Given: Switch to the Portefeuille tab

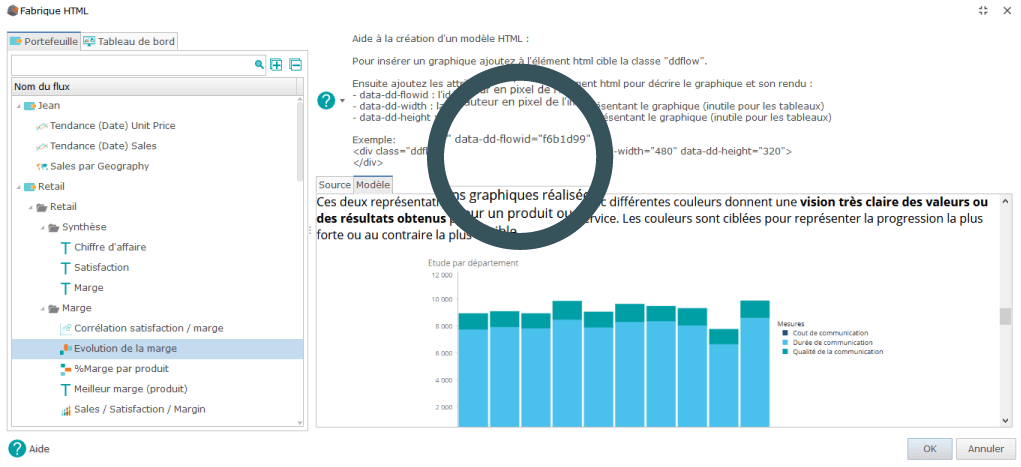Looking at the screenshot, I should tap(44, 41).
